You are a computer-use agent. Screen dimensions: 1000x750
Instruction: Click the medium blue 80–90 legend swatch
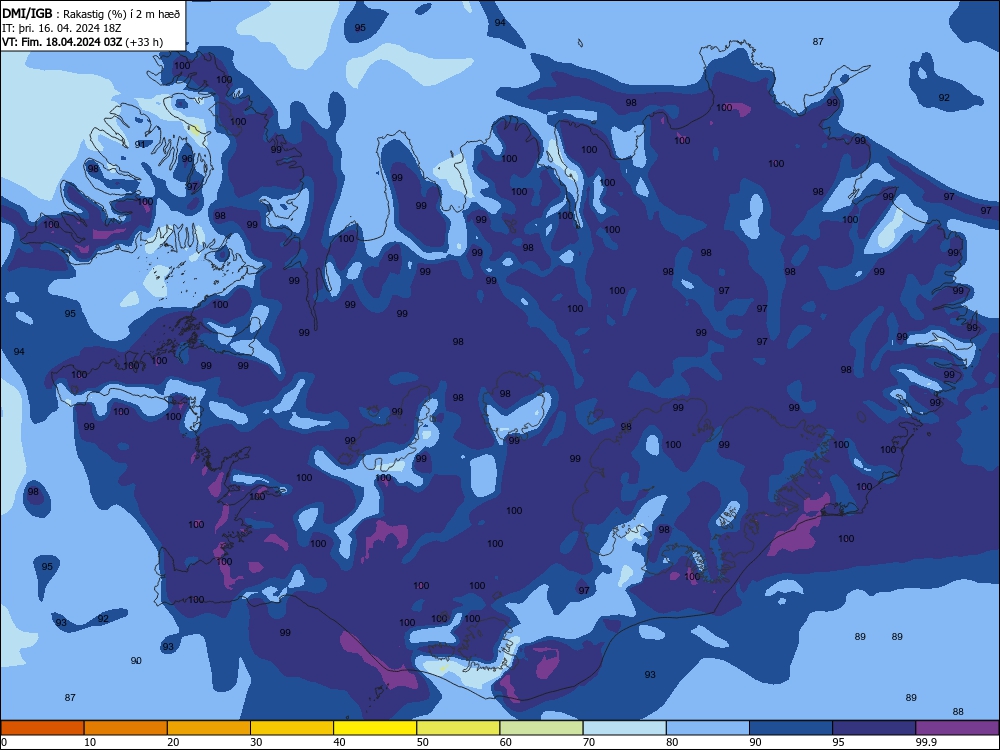click(x=708, y=728)
